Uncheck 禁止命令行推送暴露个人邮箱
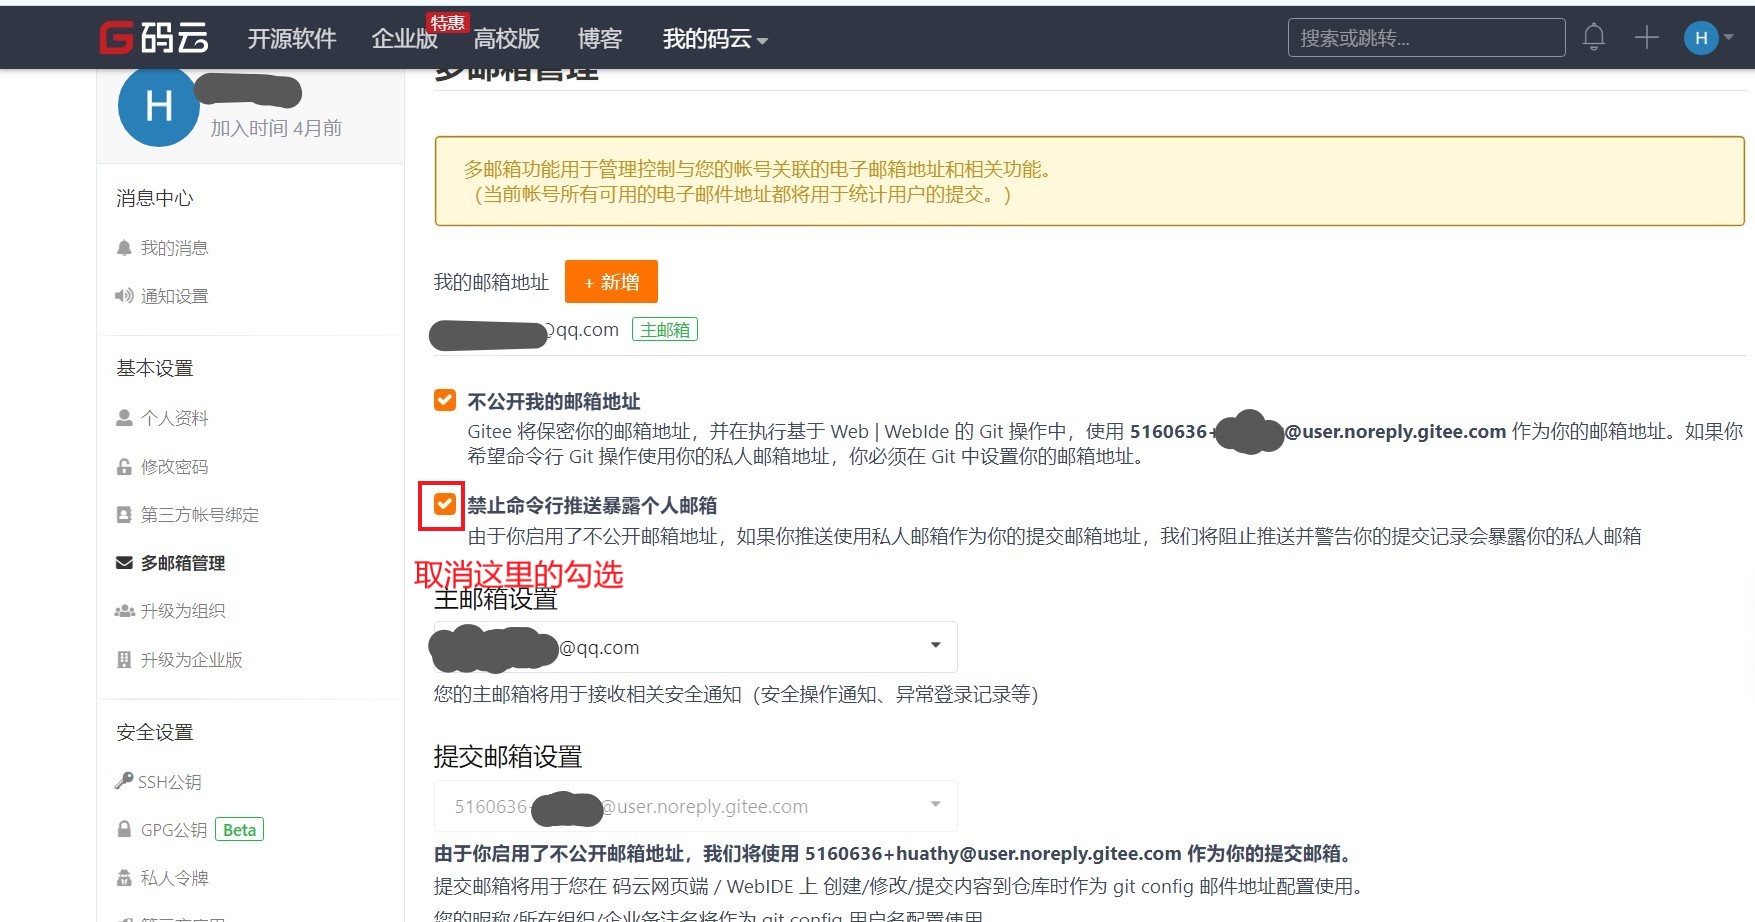The width and height of the screenshot is (1755, 922). point(443,505)
